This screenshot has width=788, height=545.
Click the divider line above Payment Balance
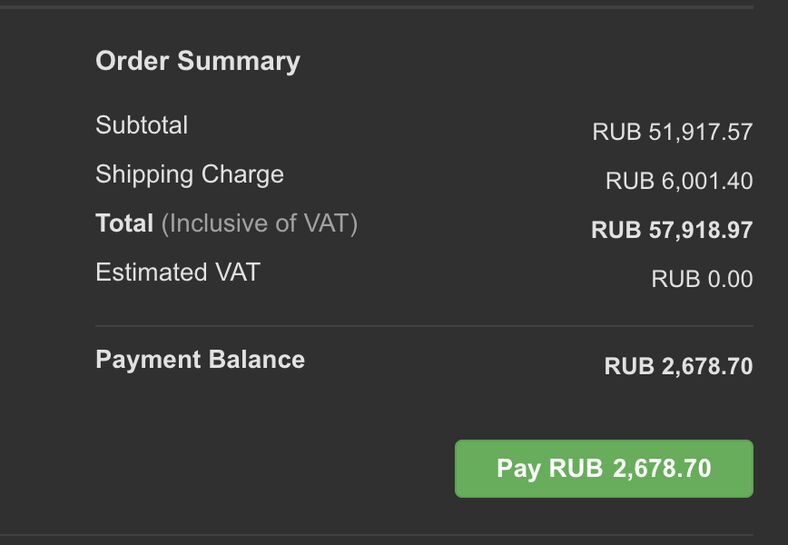click(x=424, y=326)
